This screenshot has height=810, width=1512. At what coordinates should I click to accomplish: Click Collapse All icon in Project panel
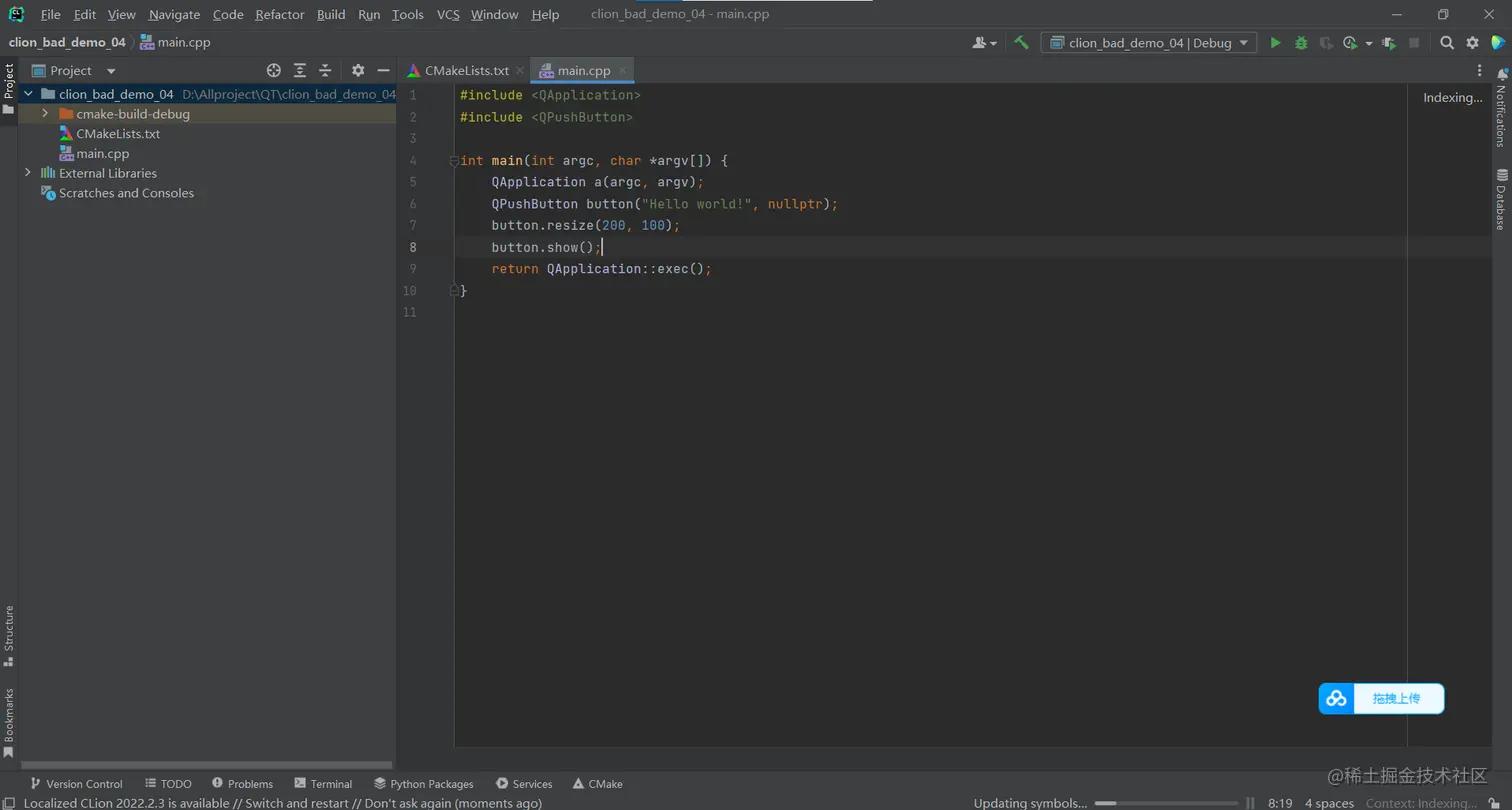coord(325,71)
